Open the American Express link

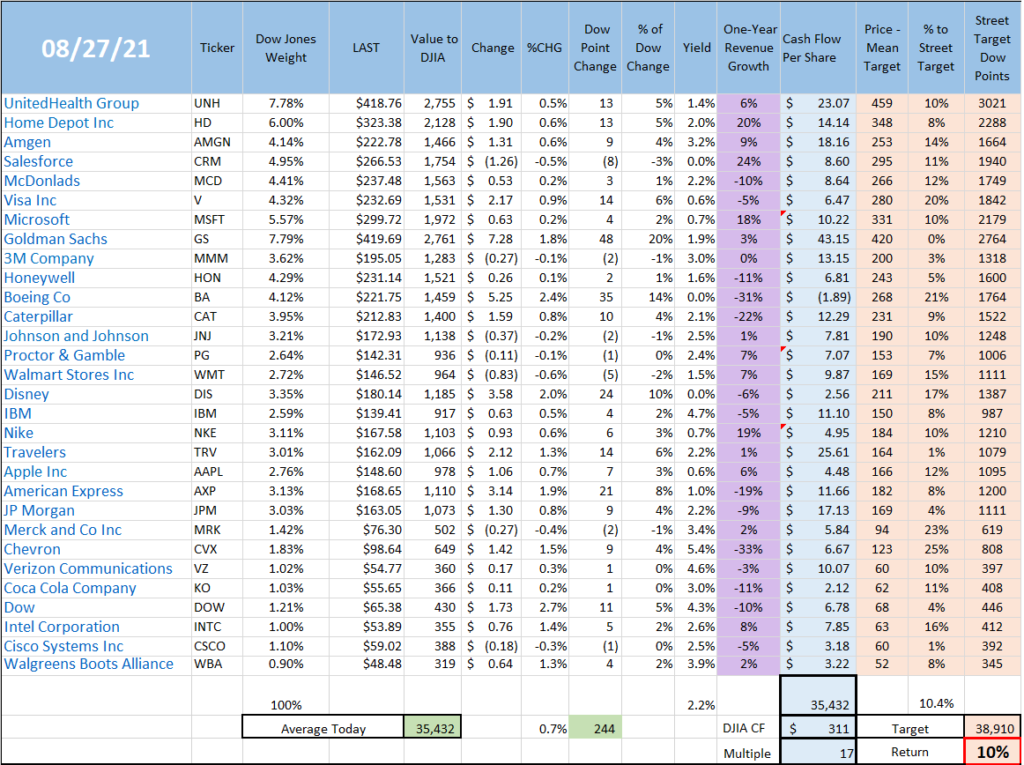click(63, 491)
